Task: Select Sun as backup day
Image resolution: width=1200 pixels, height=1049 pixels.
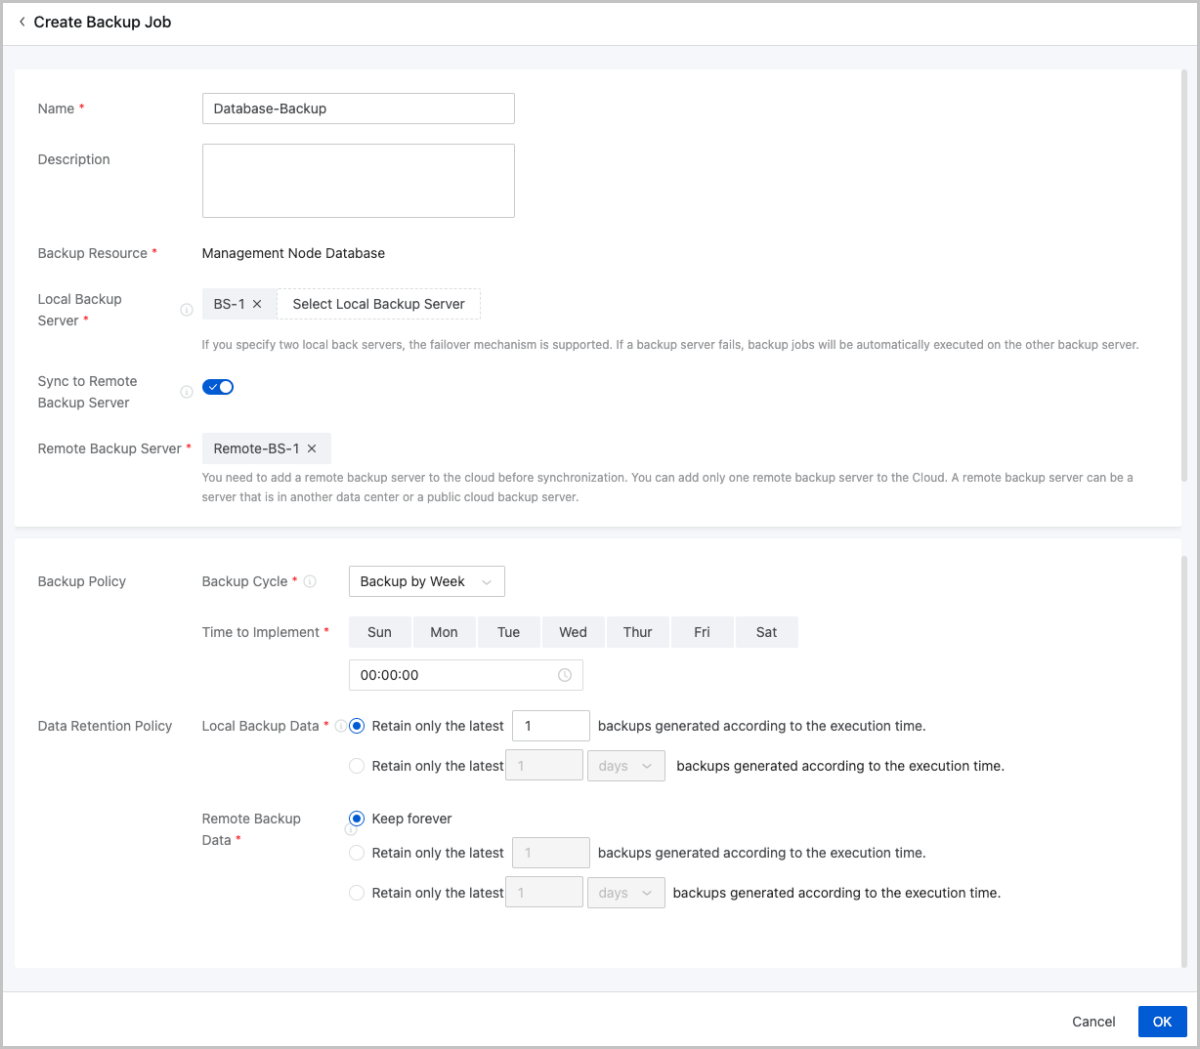Action: [379, 632]
